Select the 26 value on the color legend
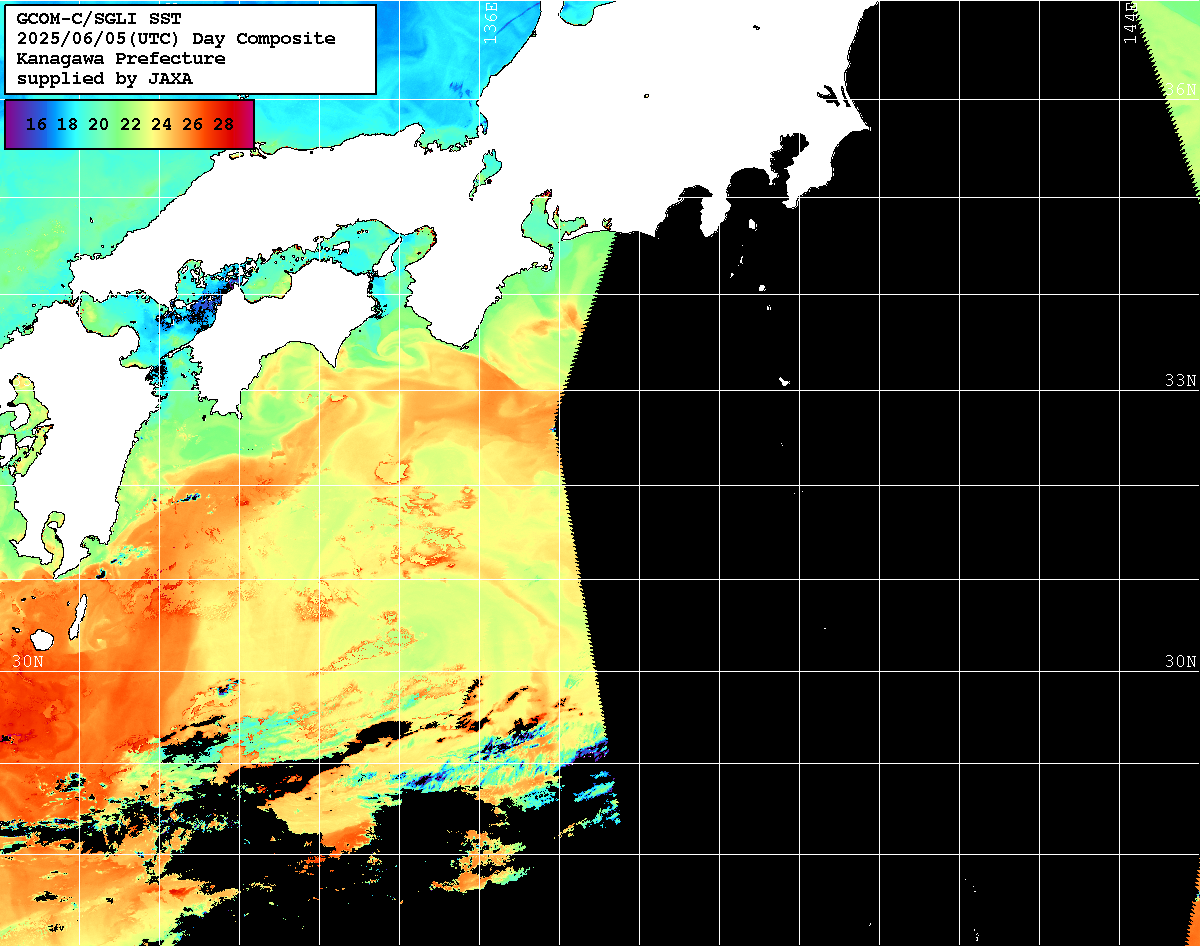This screenshot has height=946, width=1200. 192,125
